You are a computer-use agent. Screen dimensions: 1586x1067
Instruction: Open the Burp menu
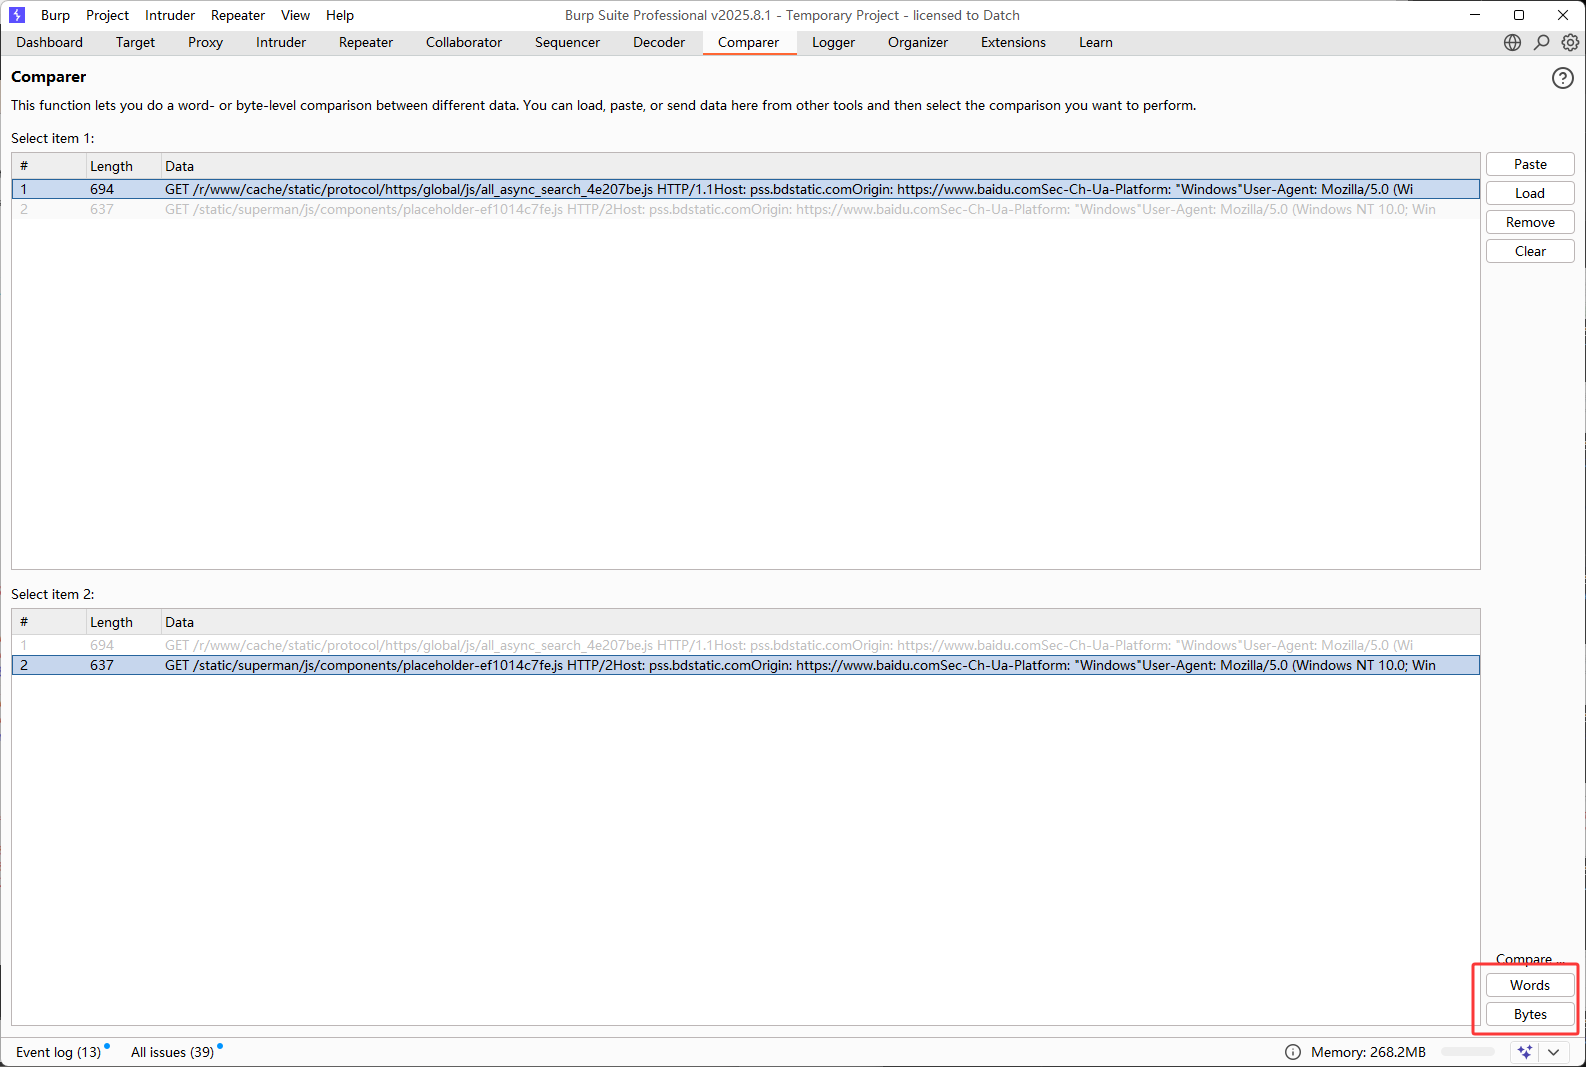55,15
